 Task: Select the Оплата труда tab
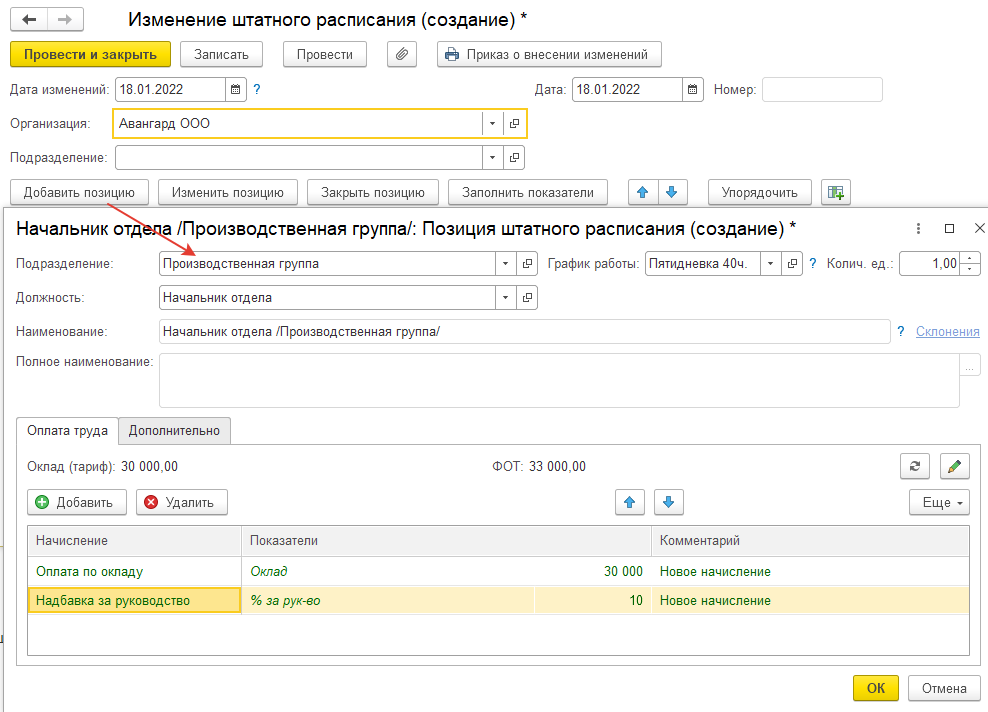[x=68, y=430]
